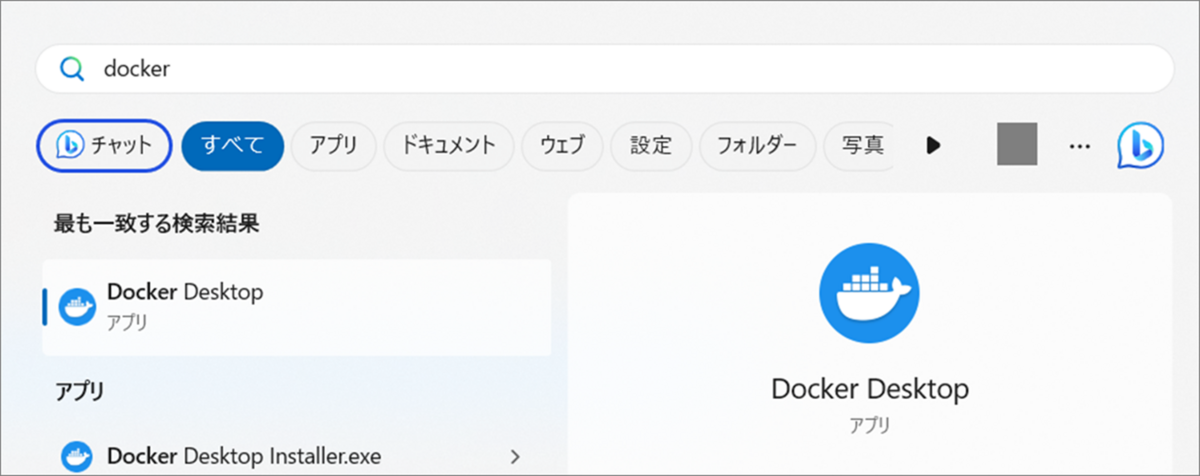This screenshot has height=476, width=1200.
Task: Click the アプリ section heading in results
Action: point(79,391)
